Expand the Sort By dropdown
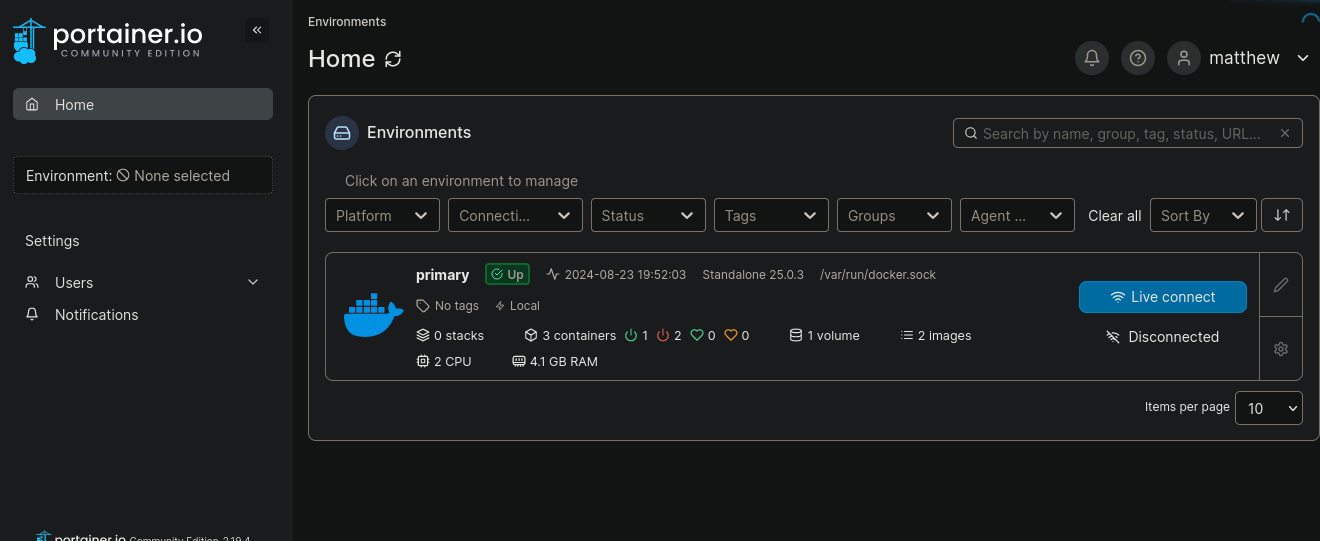The width and height of the screenshot is (1320, 541). [x=1203, y=215]
